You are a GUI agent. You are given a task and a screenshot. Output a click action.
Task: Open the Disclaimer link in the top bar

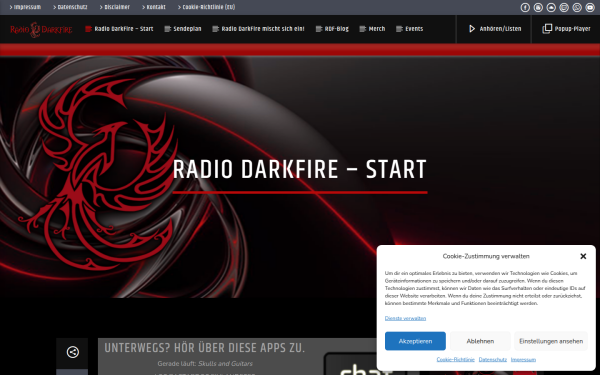[x=115, y=7]
